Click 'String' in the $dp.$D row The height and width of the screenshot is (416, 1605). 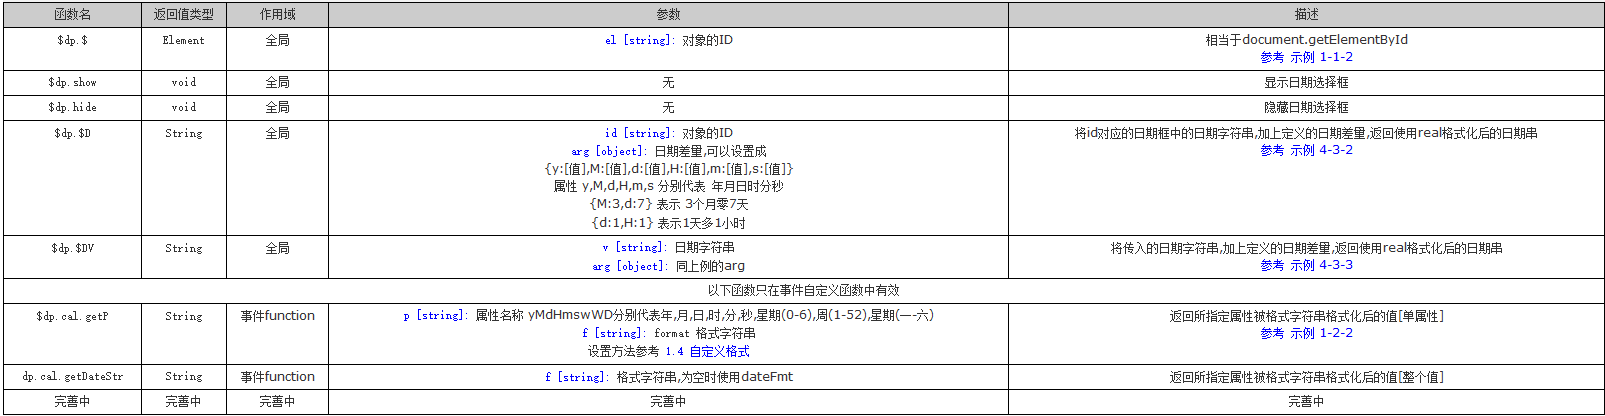(x=184, y=133)
